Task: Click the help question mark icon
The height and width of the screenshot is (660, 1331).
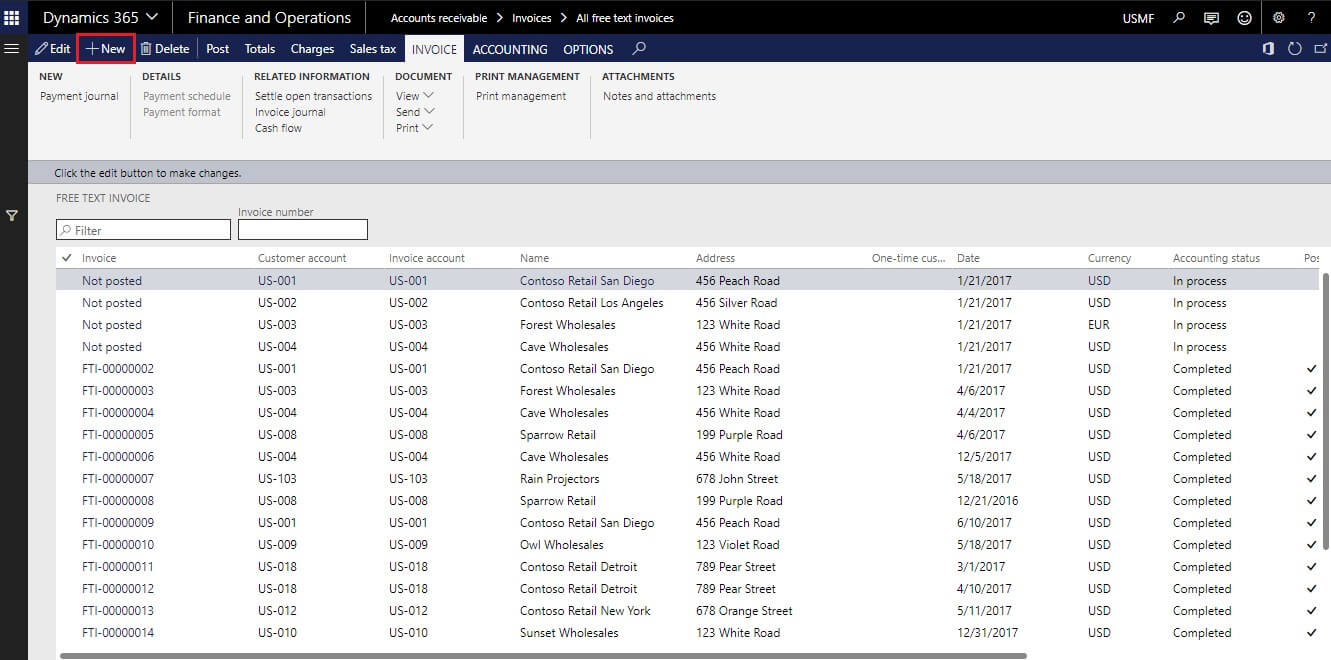Action: click(x=1312, y=18)
